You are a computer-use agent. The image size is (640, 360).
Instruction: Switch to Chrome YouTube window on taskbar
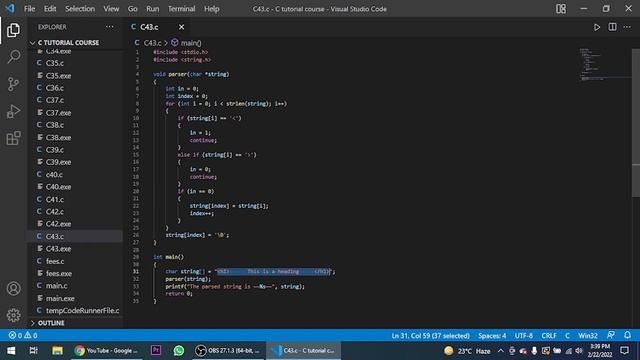click(x=106, y=351)
